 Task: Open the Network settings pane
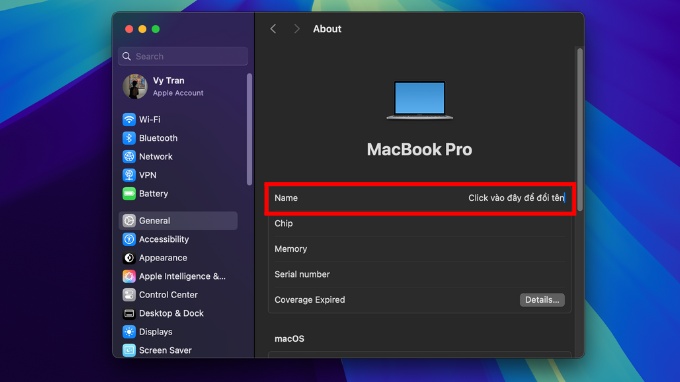coord(156,157)
